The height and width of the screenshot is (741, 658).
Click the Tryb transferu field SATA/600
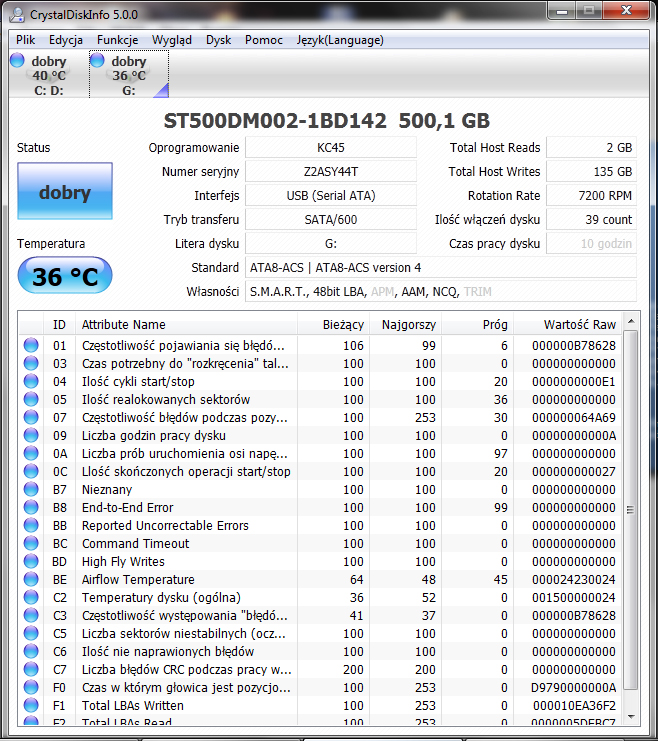(x=331, y=220)
